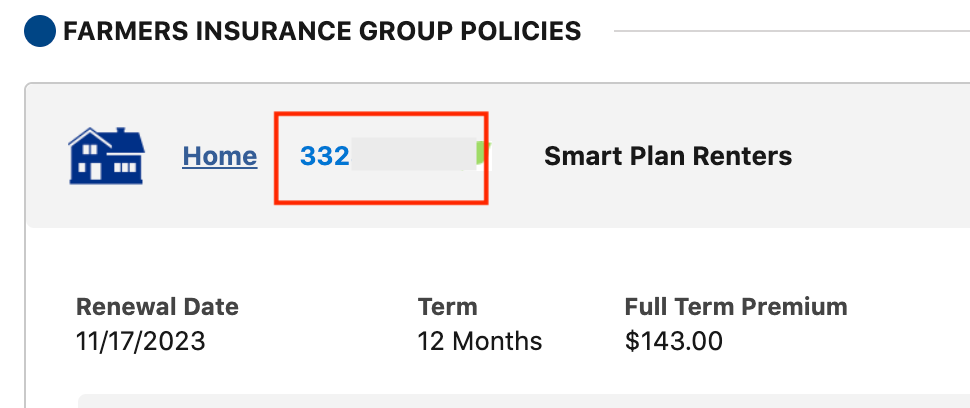
Task: Click the green marker beside the policy number
Action: point(483,155)
